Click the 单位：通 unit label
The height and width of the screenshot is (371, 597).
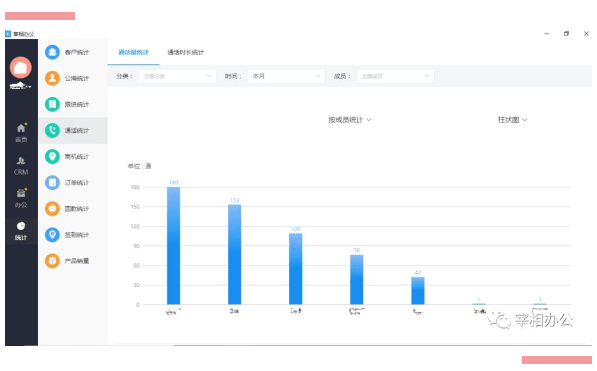(139, 166)
